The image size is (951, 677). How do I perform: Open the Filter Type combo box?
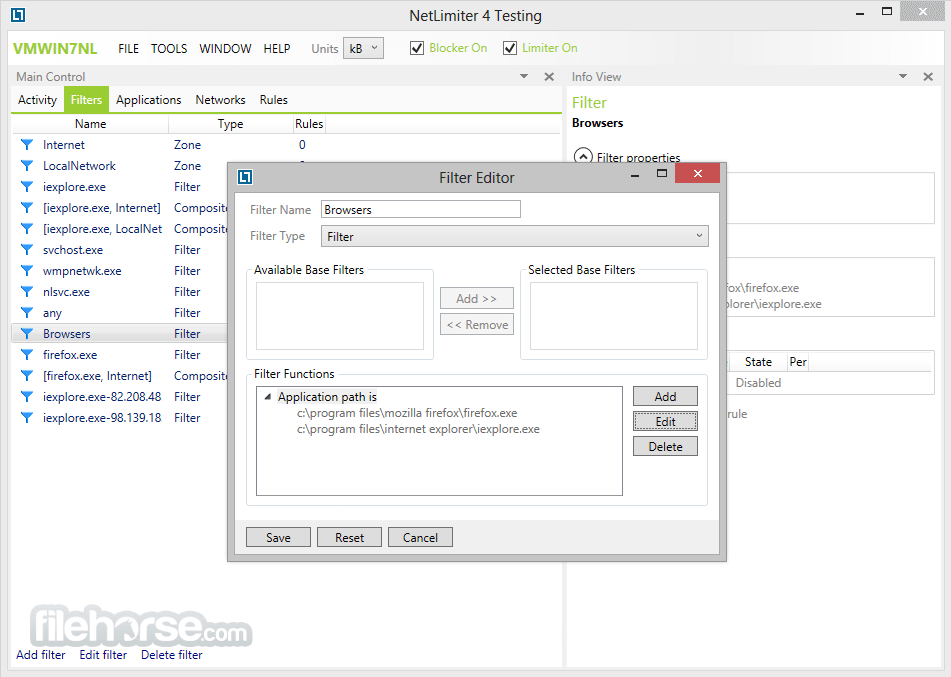pos(514,236)
